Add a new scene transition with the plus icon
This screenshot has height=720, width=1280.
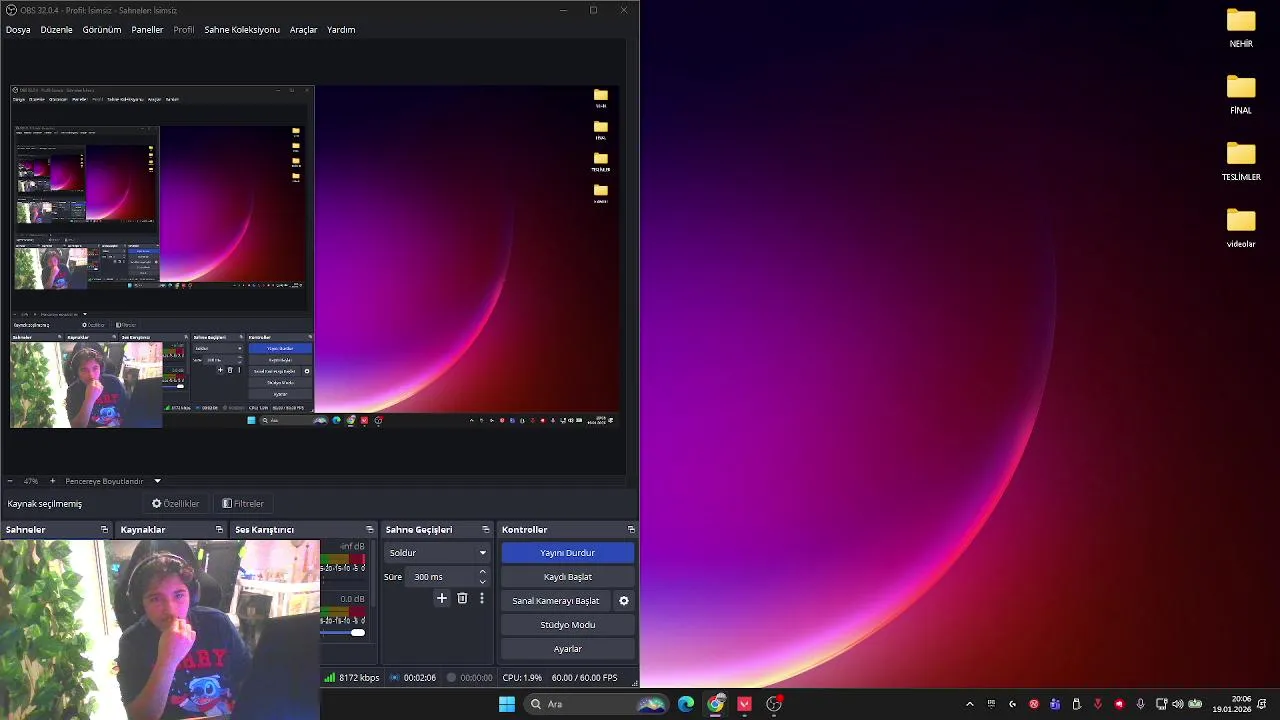coord(442,598)
